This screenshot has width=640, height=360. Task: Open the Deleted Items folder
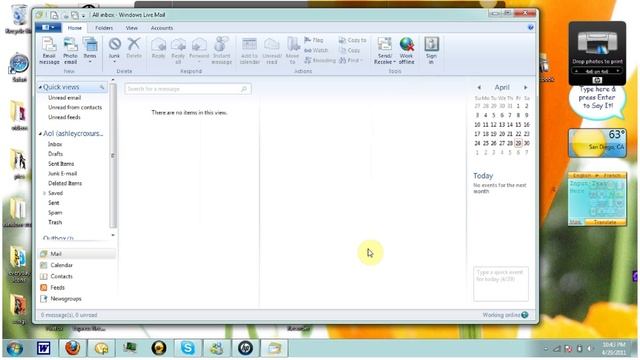click(x=65, y=183)
